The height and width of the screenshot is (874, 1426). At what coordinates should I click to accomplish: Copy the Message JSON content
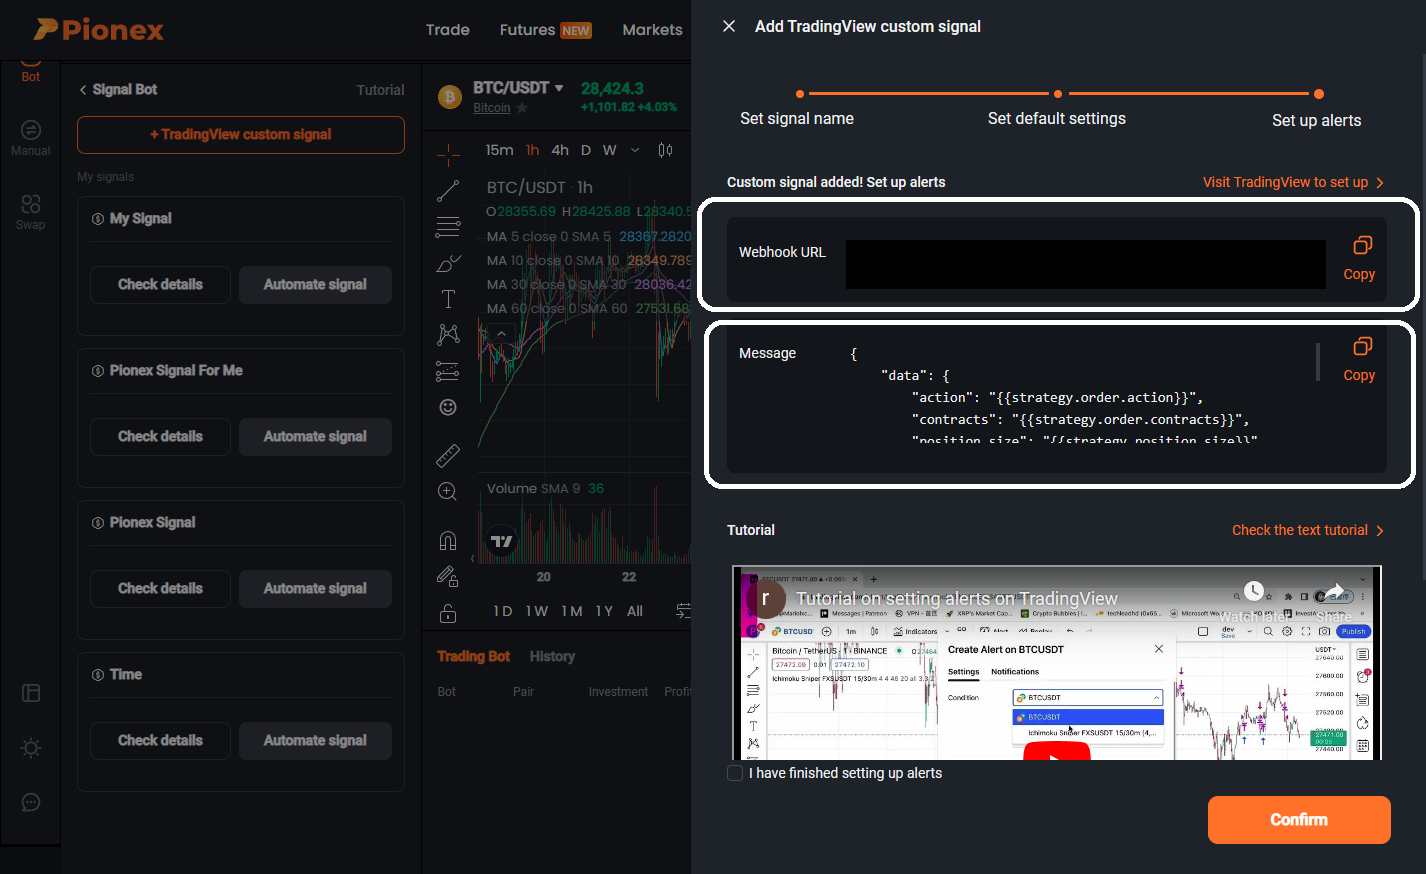[x=1359, y=360]
